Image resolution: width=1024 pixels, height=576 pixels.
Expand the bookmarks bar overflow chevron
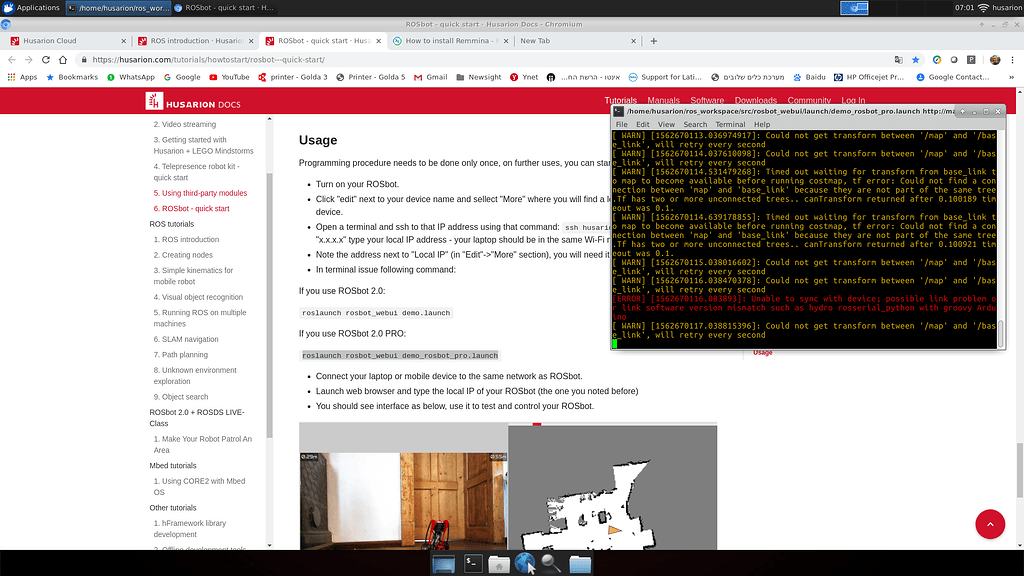pos(1013,76)
